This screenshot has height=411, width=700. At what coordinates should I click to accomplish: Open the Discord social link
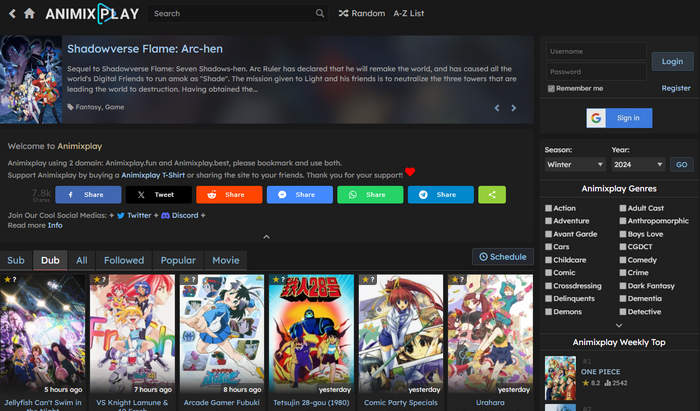[180, 215]
